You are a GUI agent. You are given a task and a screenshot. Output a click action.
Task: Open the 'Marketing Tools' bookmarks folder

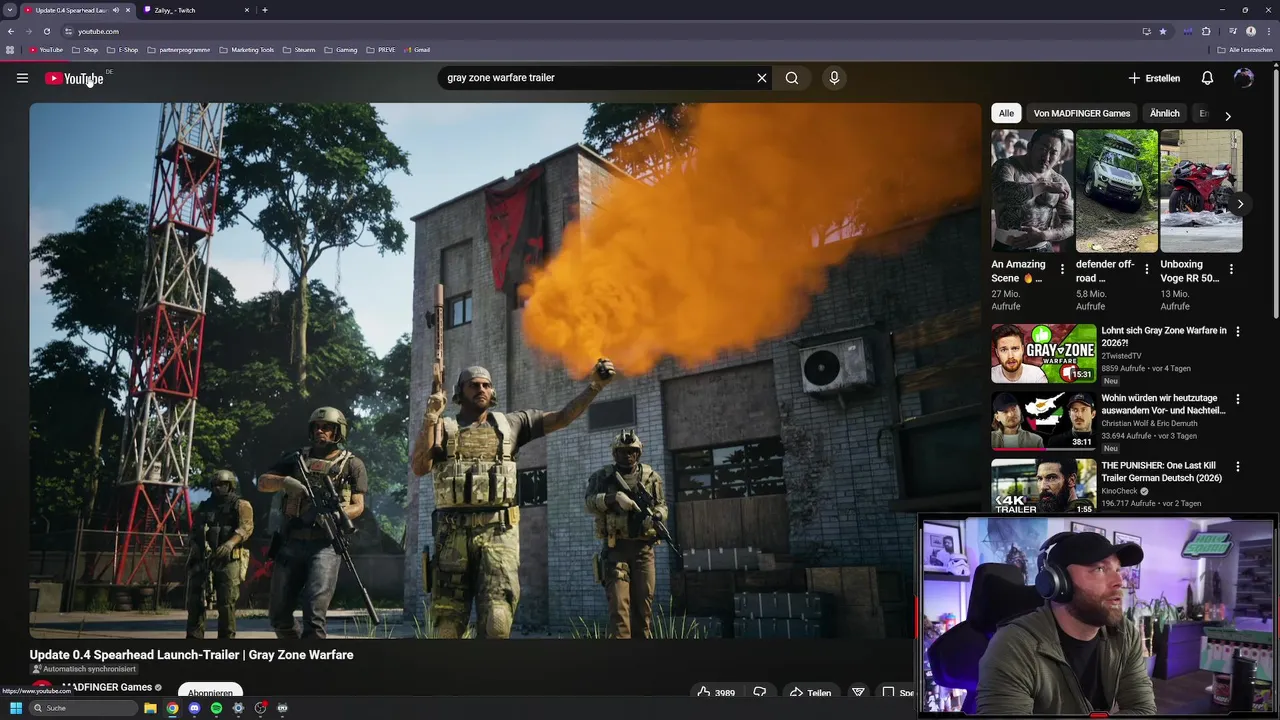click(x=247, y=50)
